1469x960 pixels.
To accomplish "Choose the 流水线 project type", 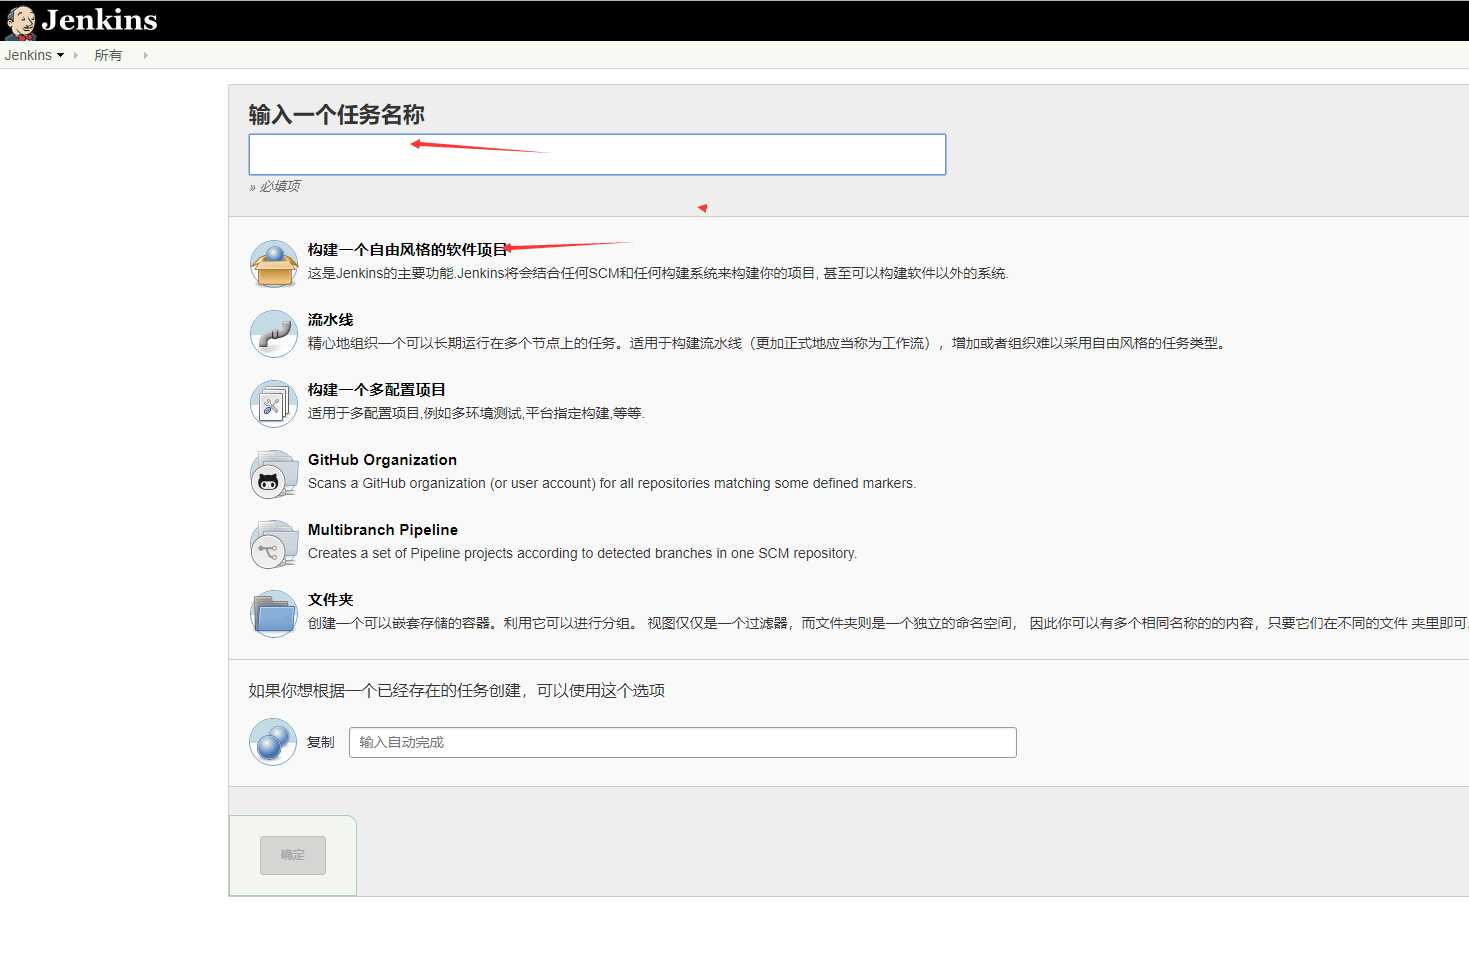I will tap(331, 320).
